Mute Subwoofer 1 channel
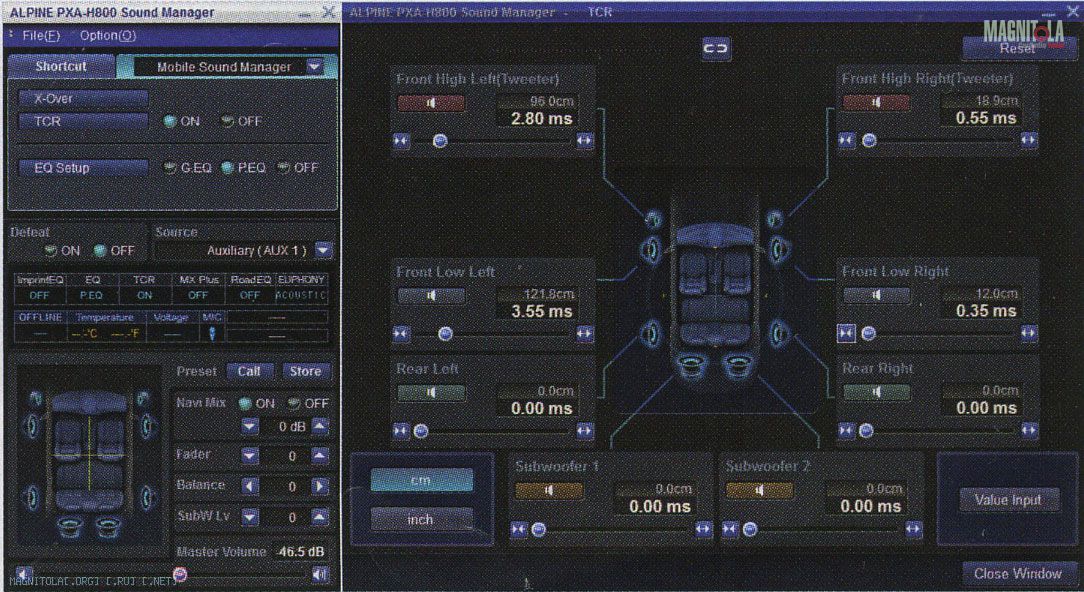 pyautogui.click(x=549, y=491)
